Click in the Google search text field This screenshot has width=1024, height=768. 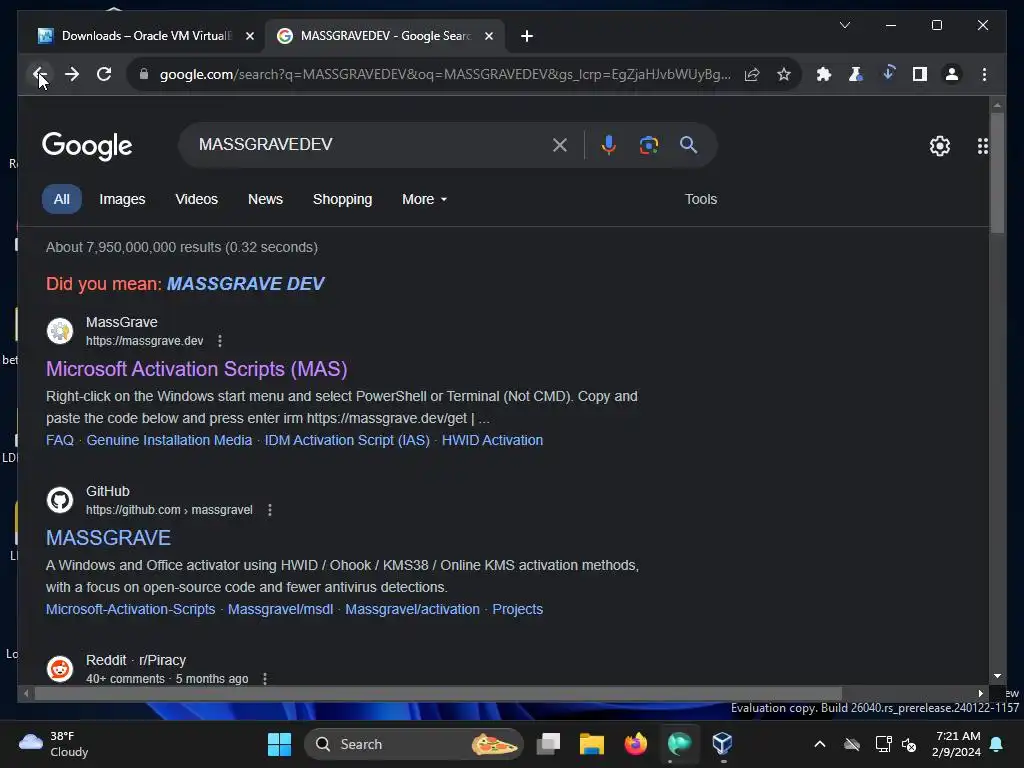coord(369,144)
